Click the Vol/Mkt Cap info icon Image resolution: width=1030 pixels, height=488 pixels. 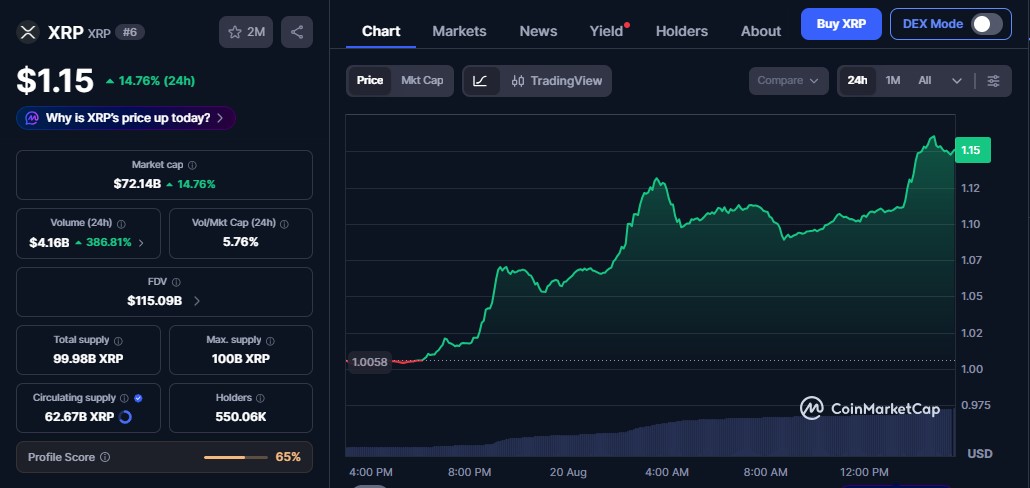point(284,224)
